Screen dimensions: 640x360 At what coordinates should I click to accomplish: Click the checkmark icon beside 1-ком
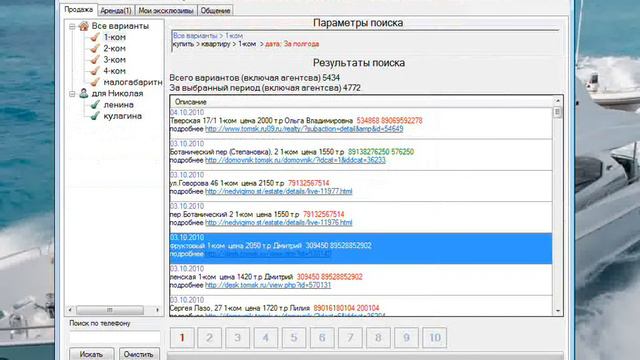[95, 37]
